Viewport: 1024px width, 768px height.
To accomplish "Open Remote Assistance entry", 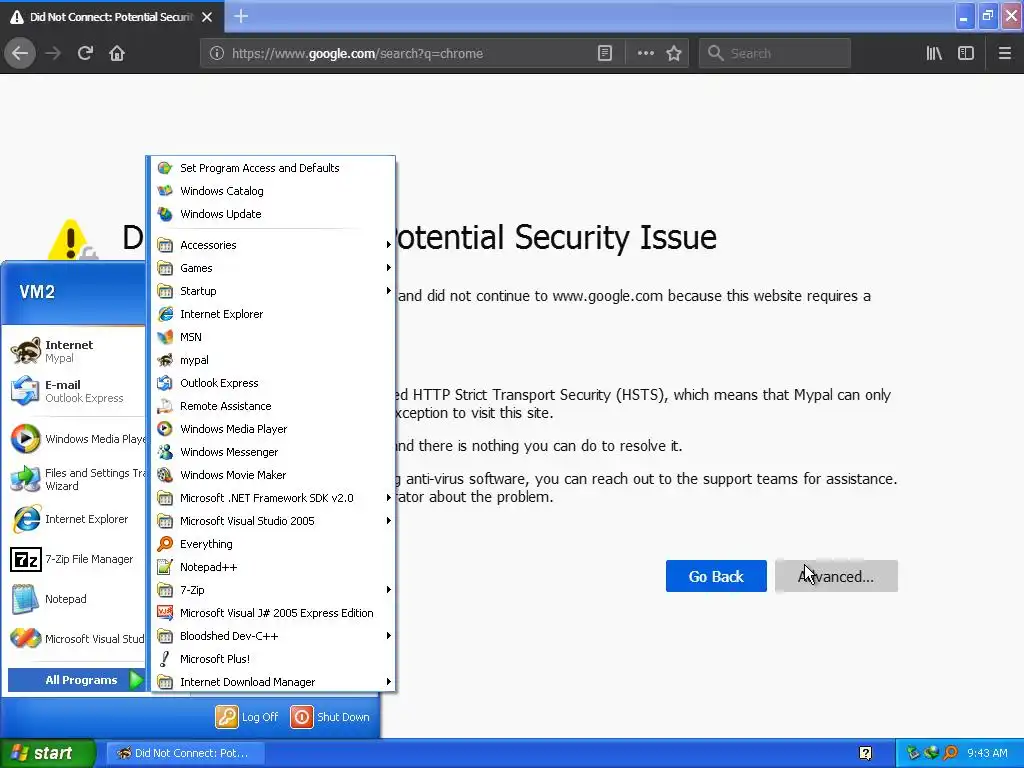I will point(273,406).
